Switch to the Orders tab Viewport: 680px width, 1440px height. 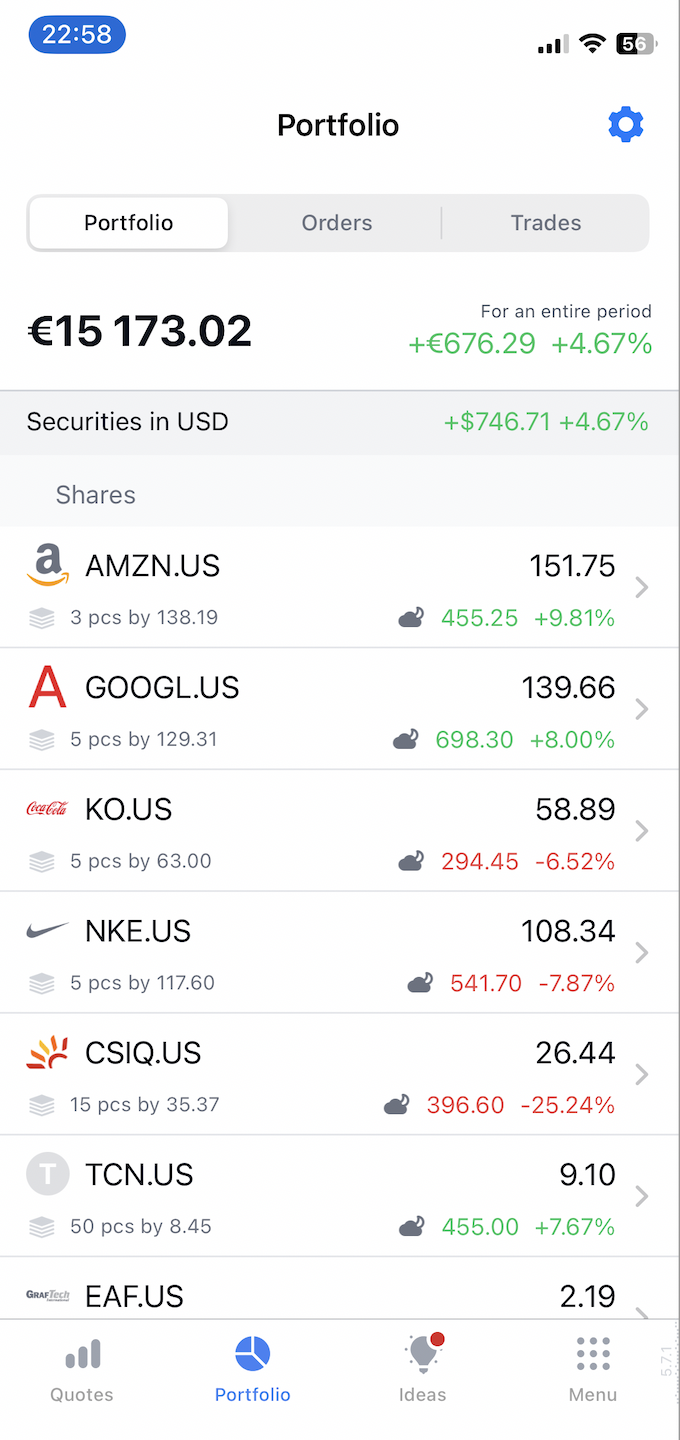point(337,223)
